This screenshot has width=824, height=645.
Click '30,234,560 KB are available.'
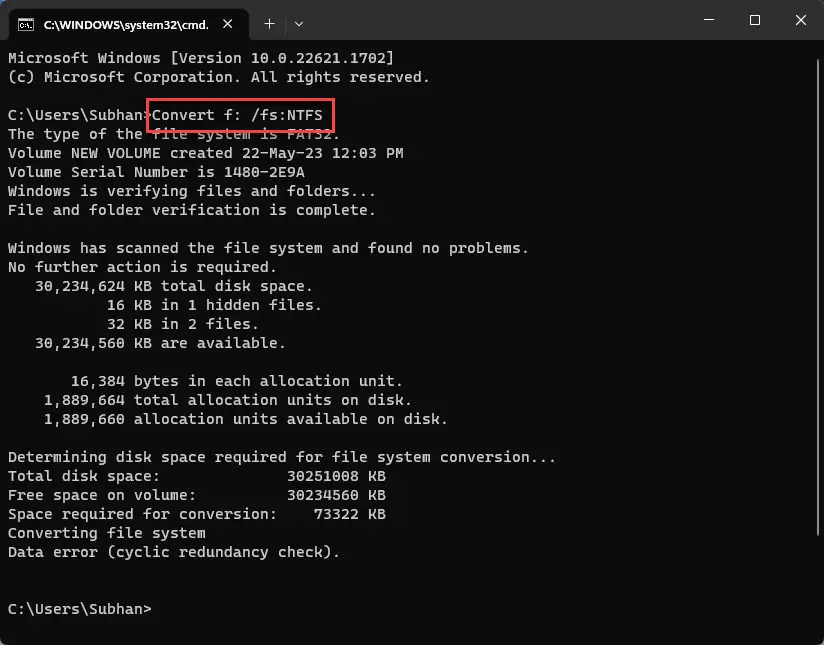(160, 343)
